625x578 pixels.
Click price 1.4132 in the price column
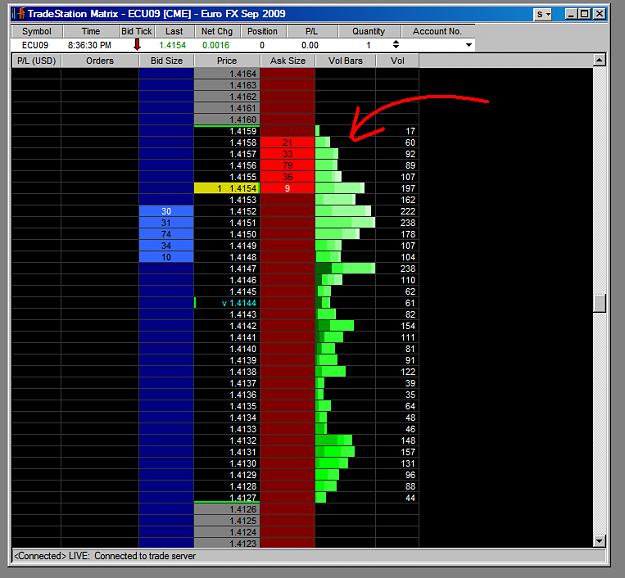227,440
